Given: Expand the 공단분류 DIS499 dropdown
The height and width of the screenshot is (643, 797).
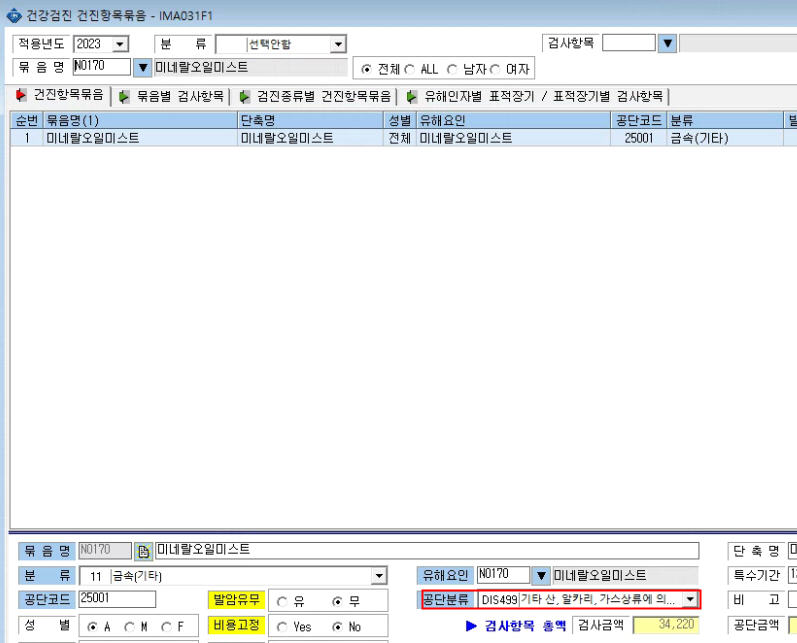Looking at the screenshot, I should point(690,599).
